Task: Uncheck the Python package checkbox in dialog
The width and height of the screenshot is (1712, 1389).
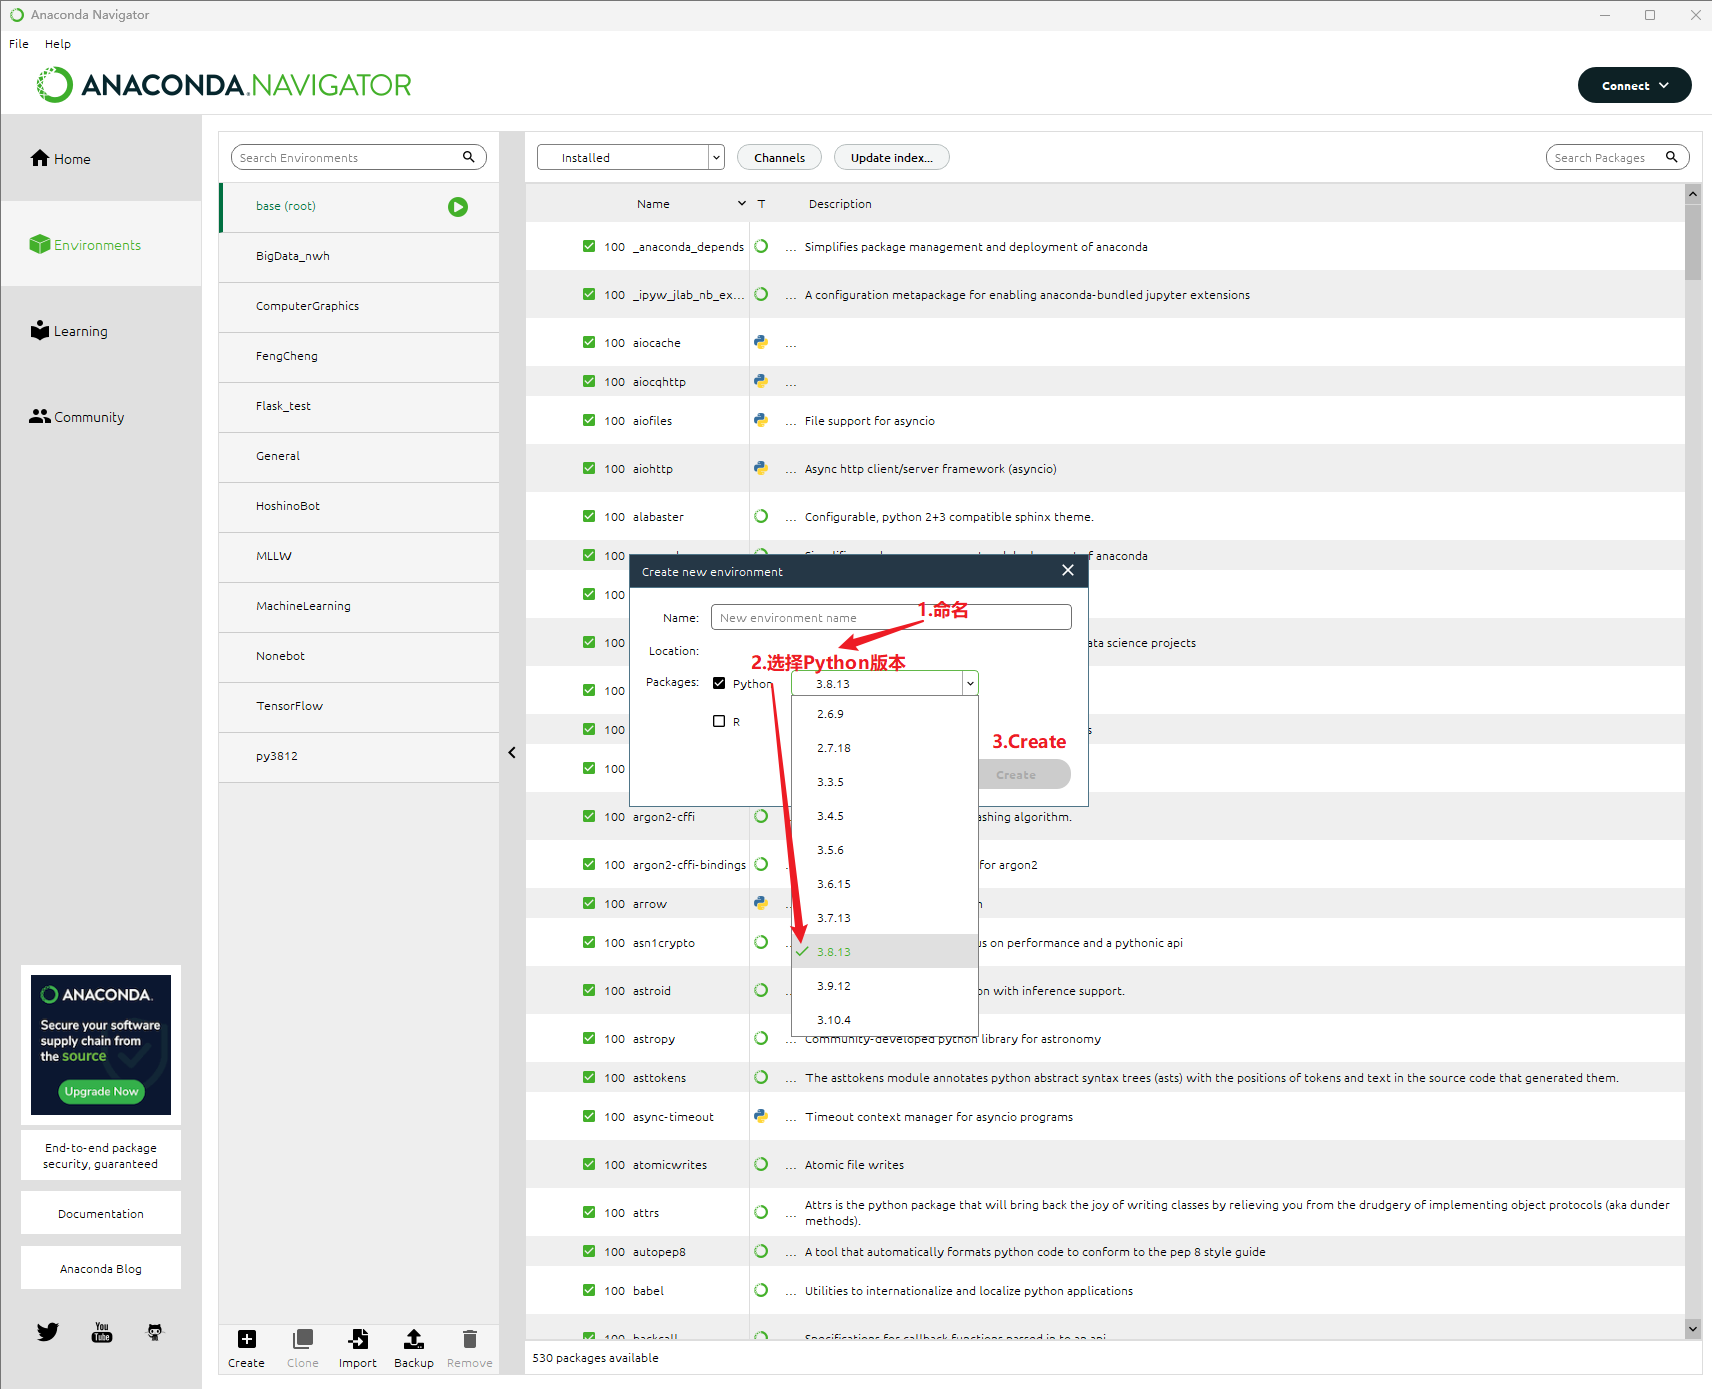Action: 719,683
